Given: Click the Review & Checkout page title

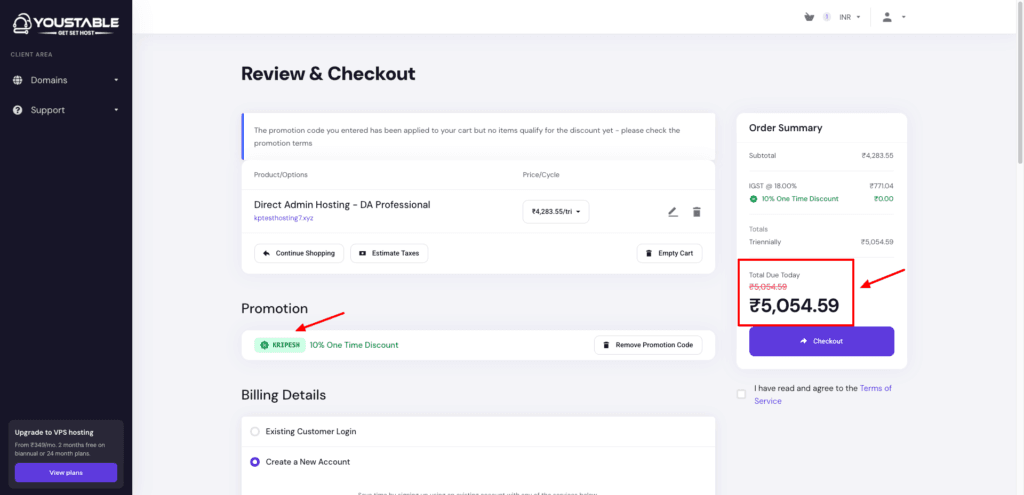Looking at the screenshot, I should 328,74.
